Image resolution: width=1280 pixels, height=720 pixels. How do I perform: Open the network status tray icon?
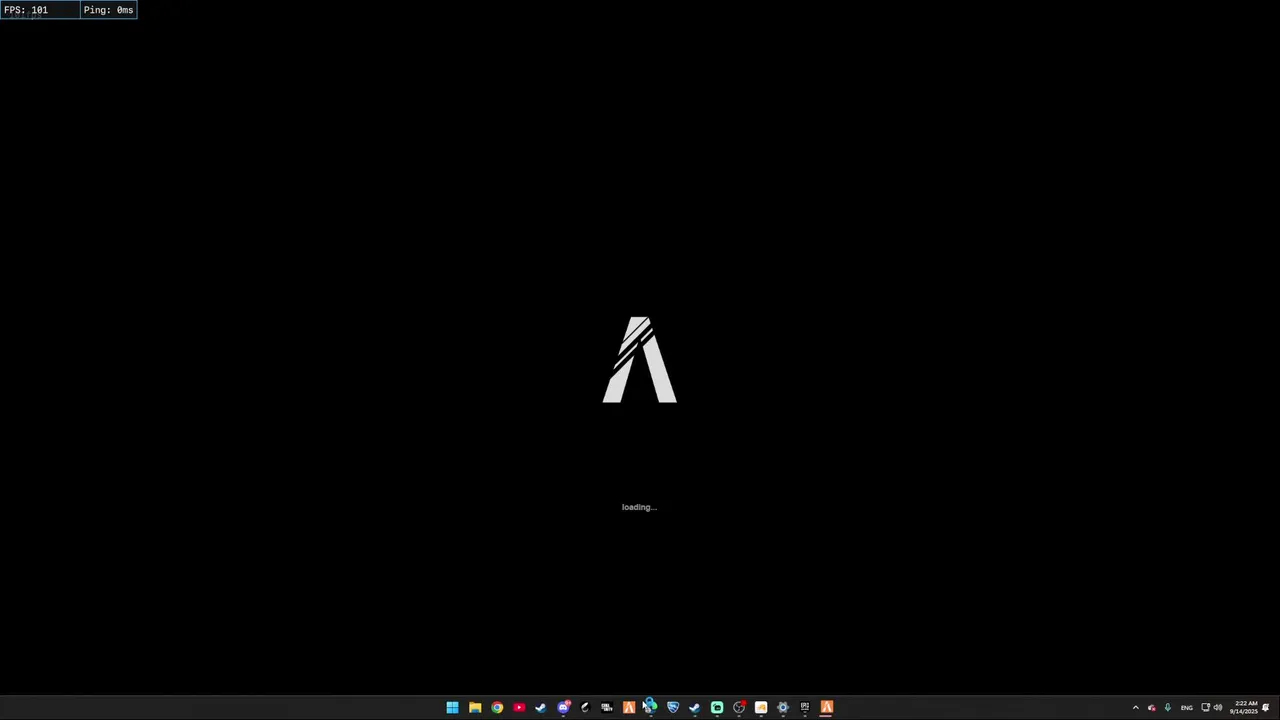pyautogui.click(x=1206, y=708)
